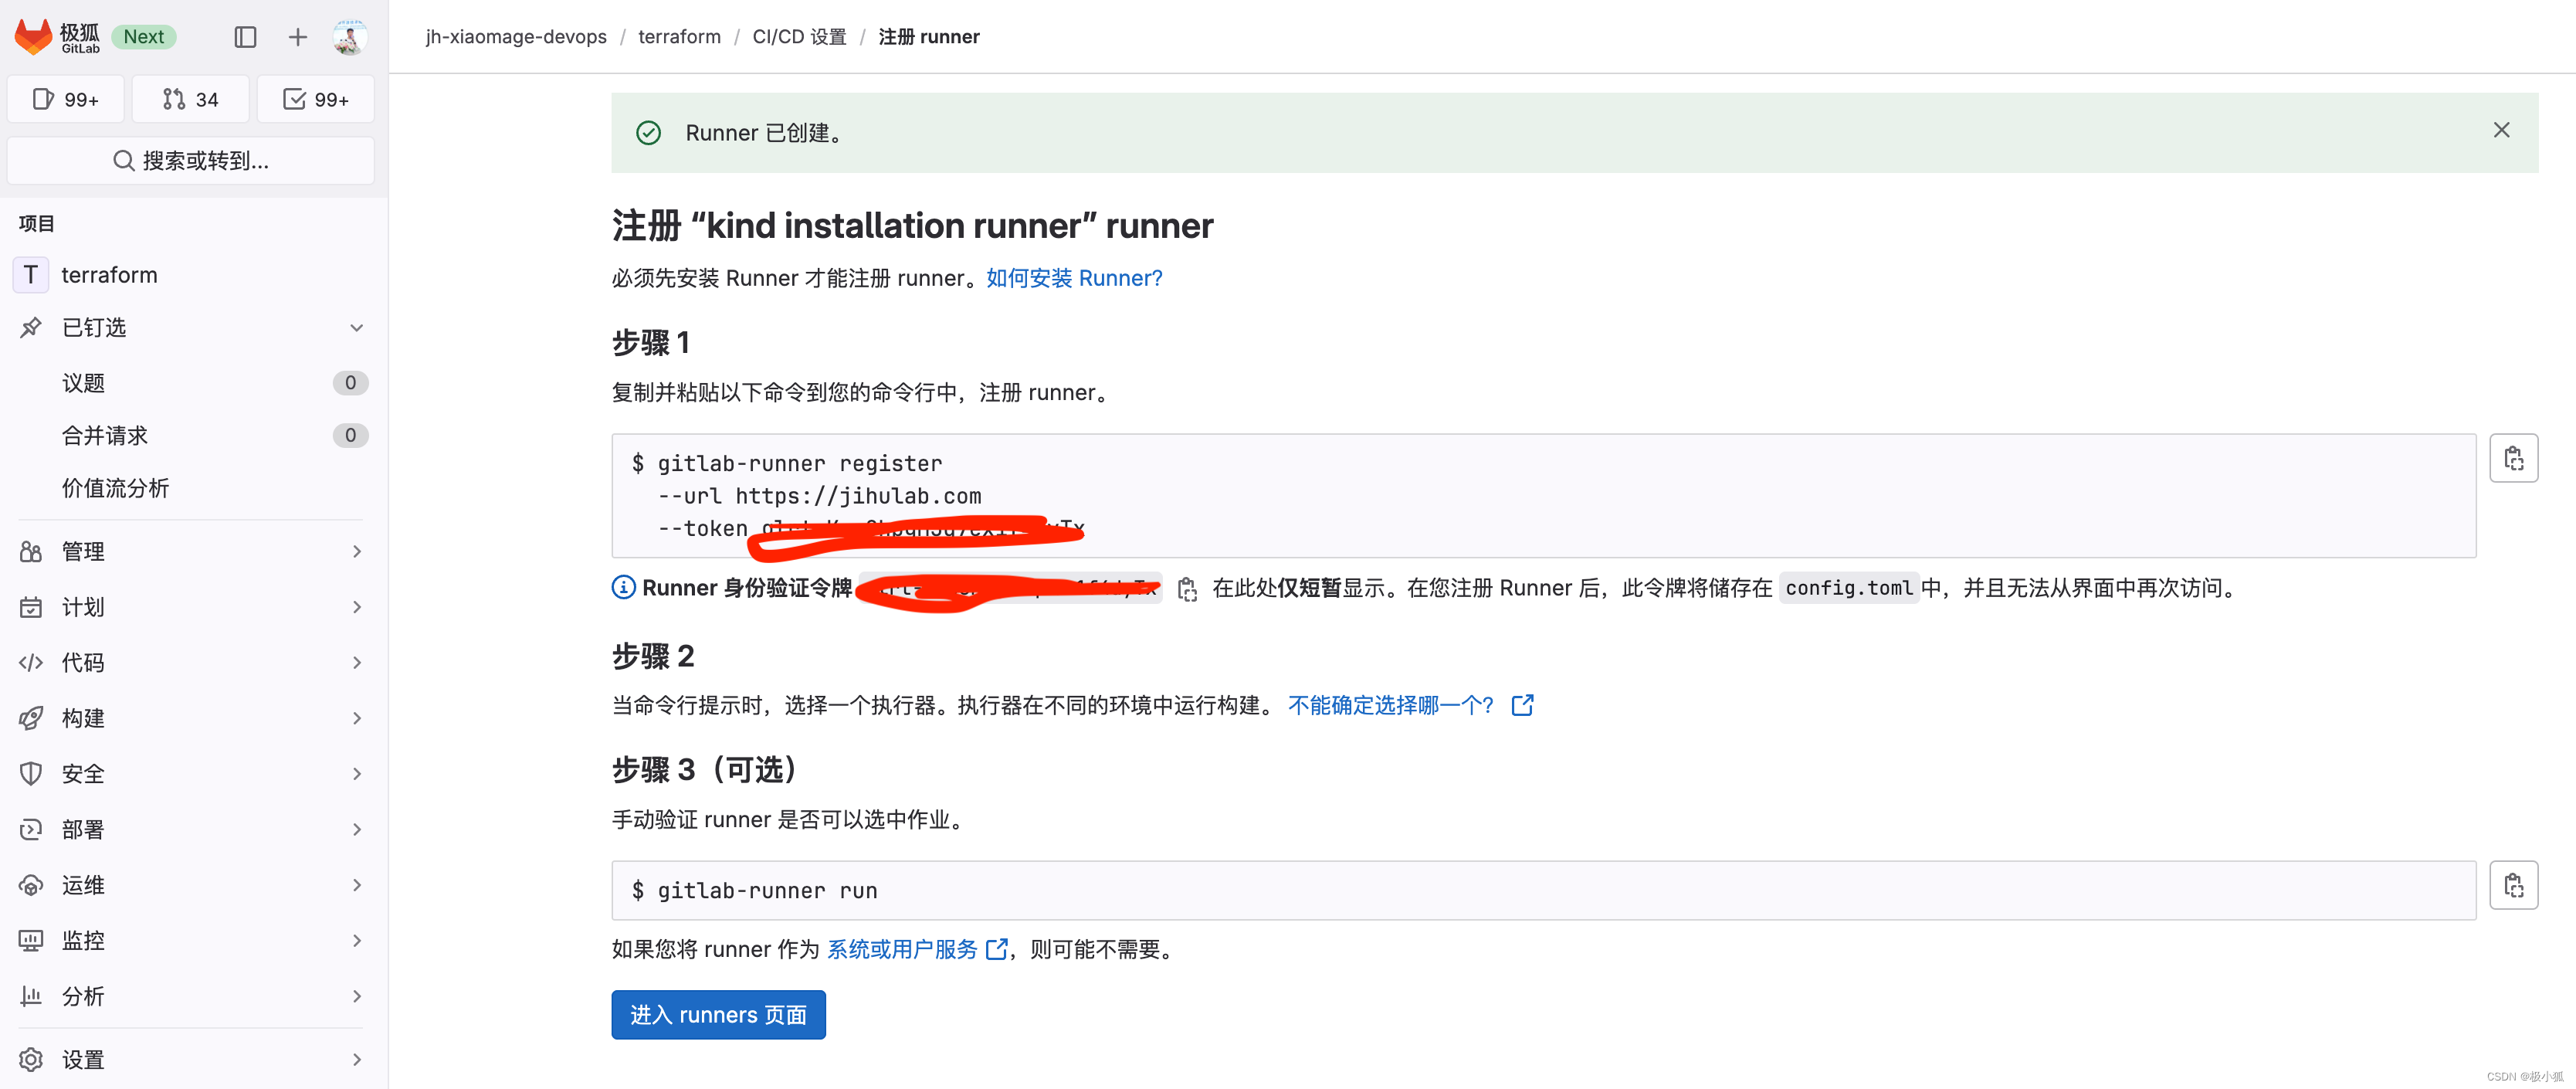Click the Go to runners page button
The image size is (2576, 1089).
718,1014
